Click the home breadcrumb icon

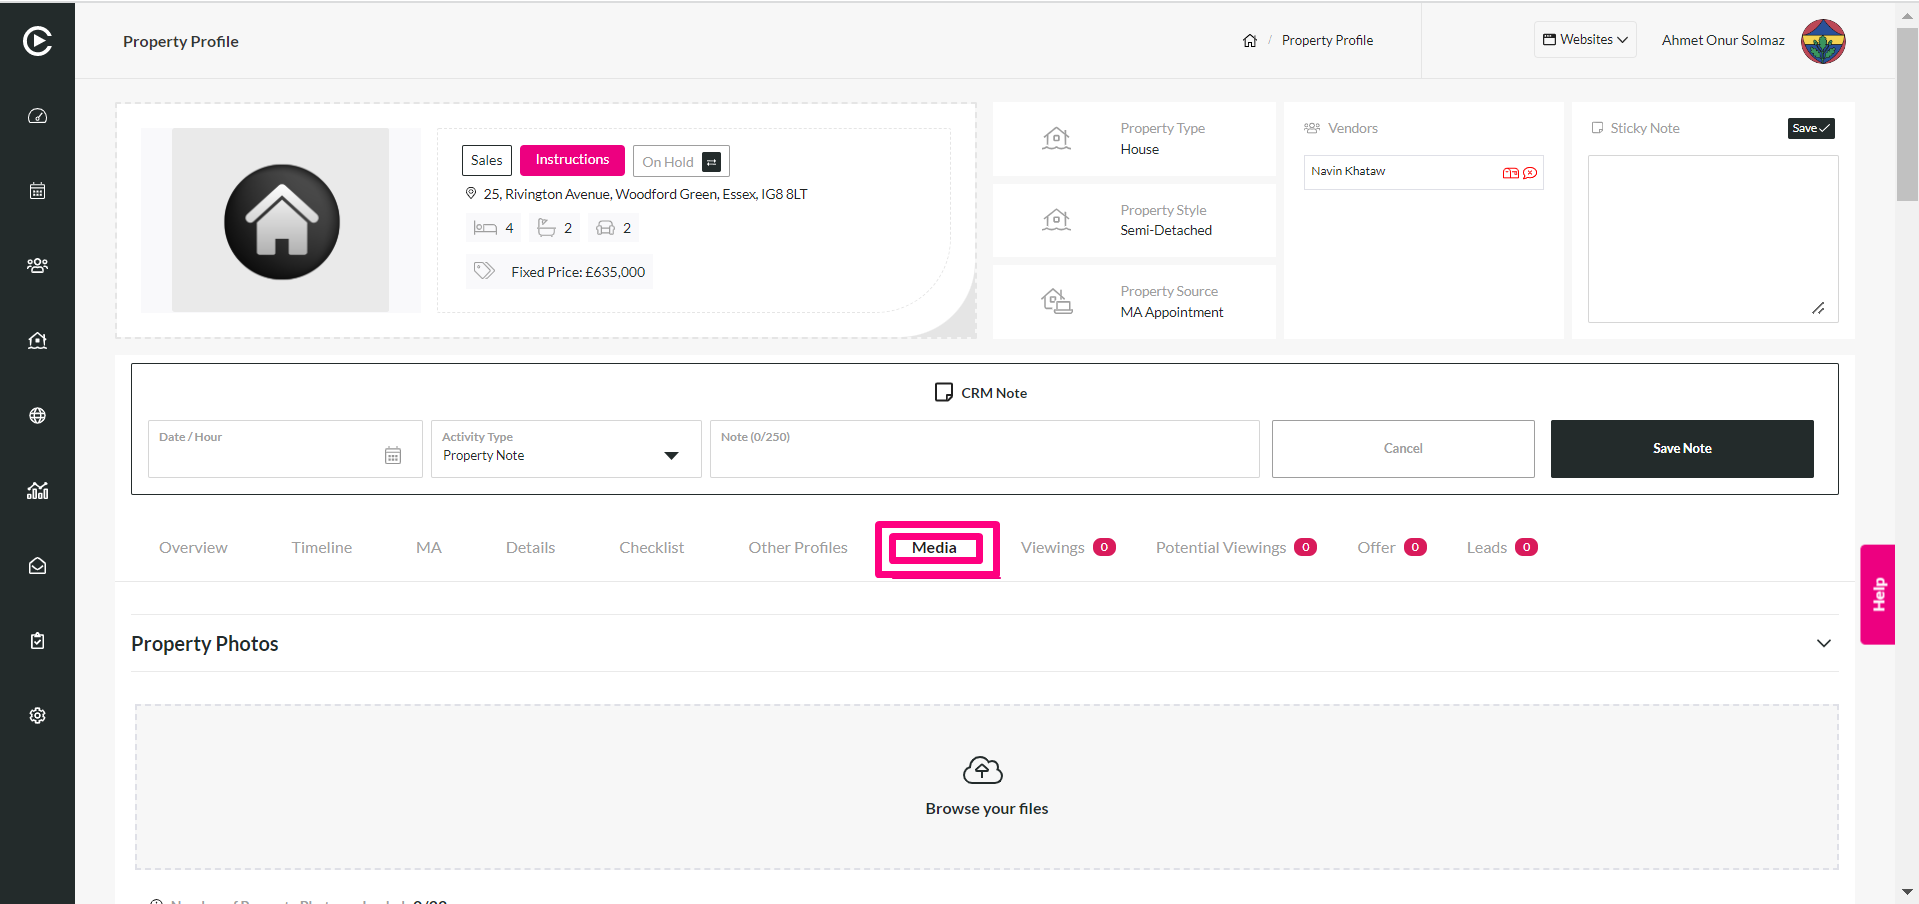tap(1250, 41)
